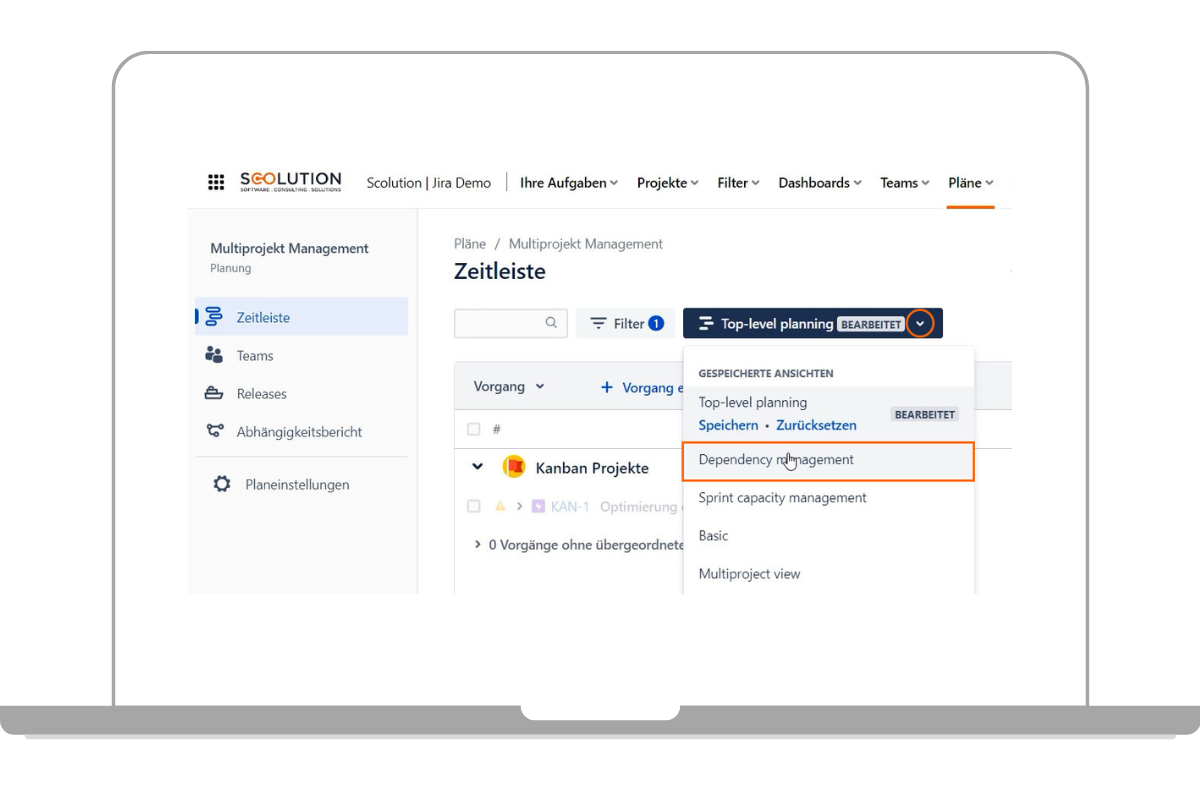The width and height of the screenshot is (1200, 790).
Task: Open the app switcher grid icon
Action: tap(216, 182)
